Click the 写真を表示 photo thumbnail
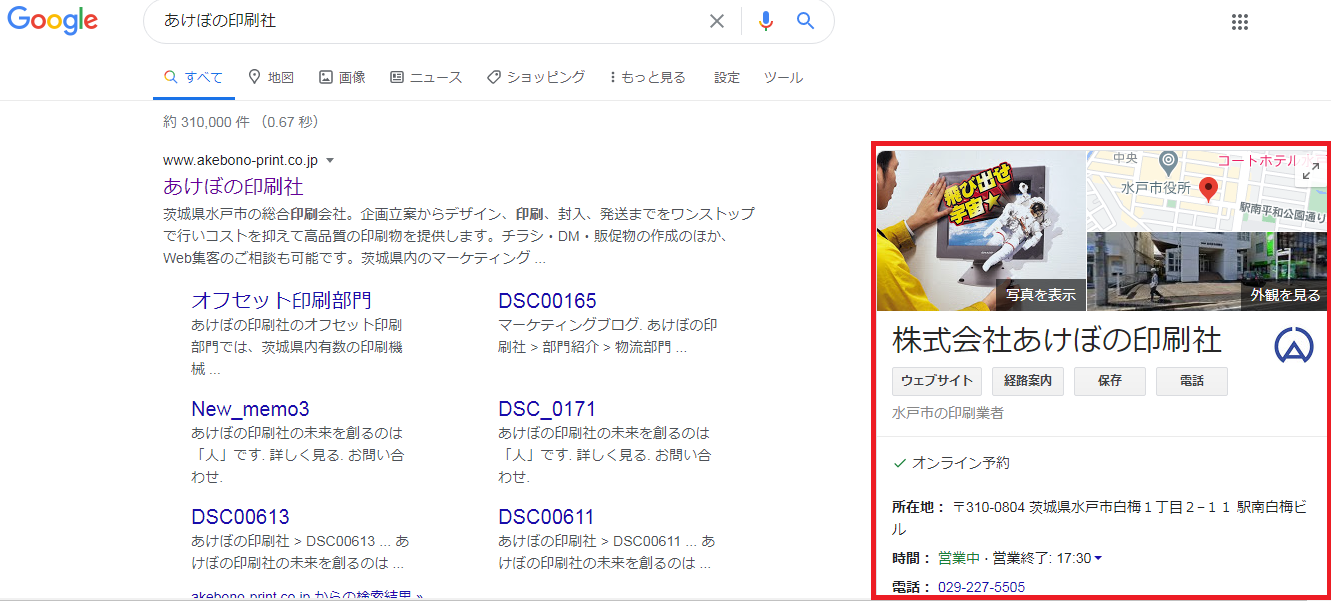Viewport: 1331px width, 601px height. pos(981,231)
